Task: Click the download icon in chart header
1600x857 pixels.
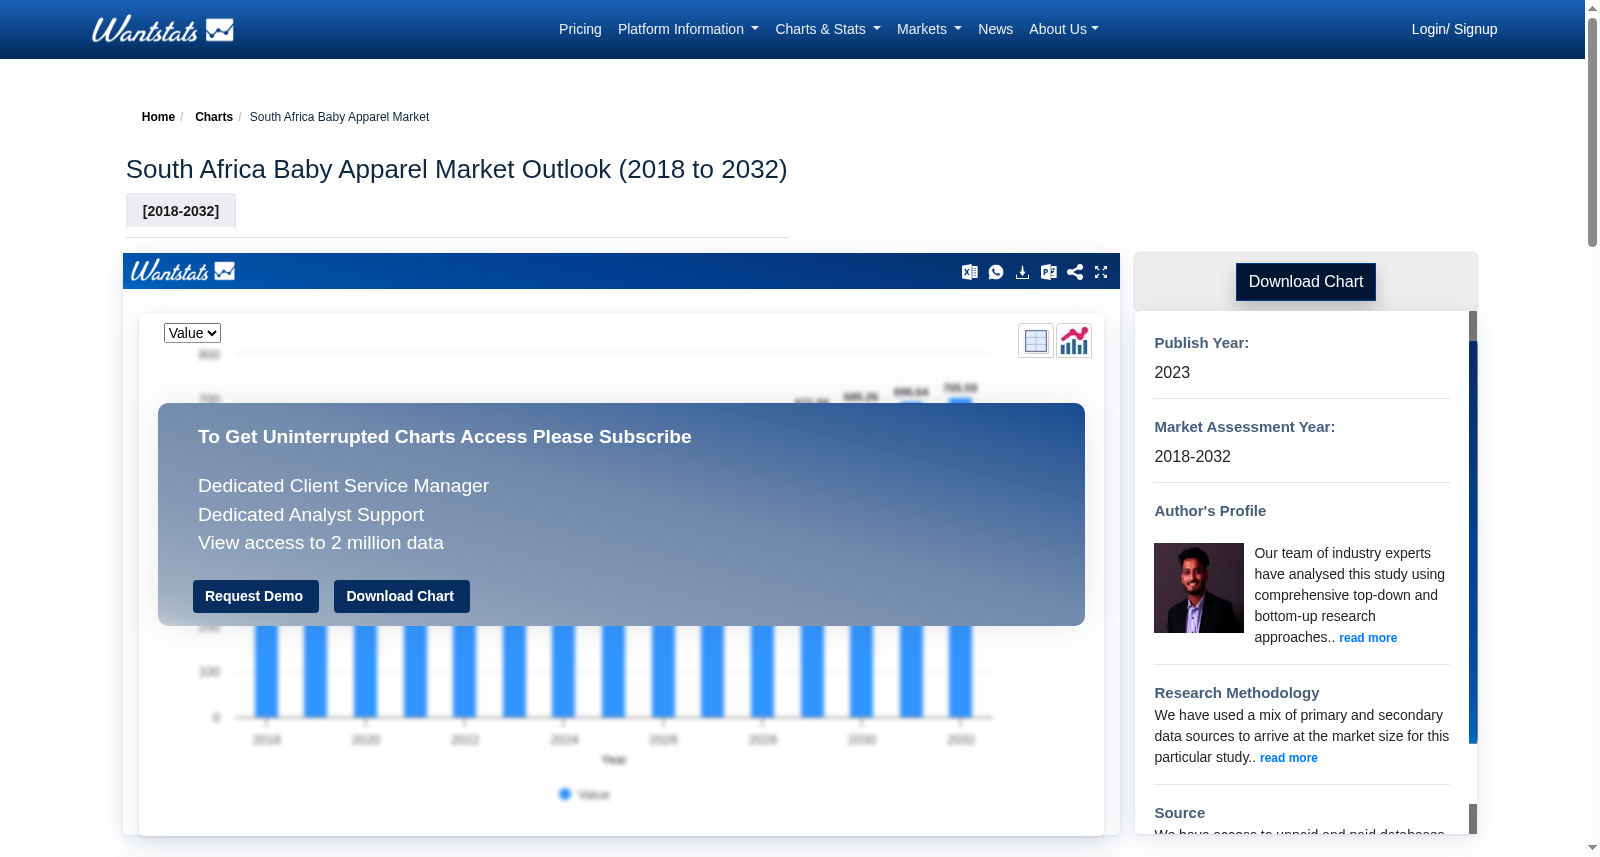Action: click(x=1022, y=272)
